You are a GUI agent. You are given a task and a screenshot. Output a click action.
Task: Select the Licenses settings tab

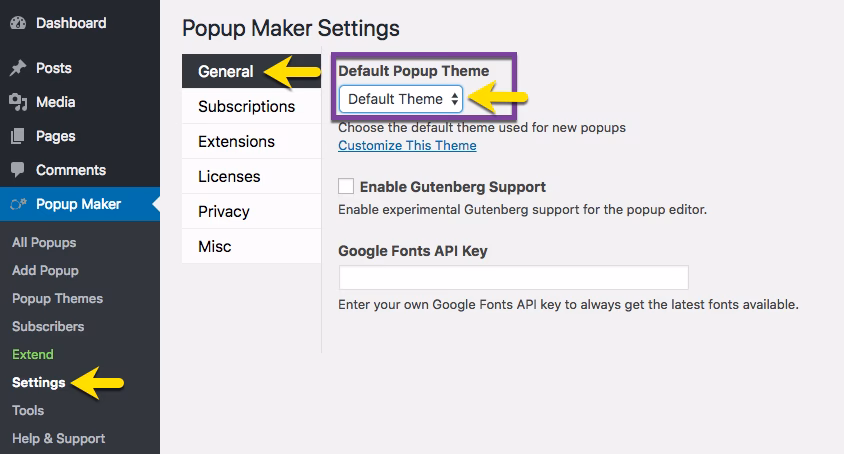(229, 176)
